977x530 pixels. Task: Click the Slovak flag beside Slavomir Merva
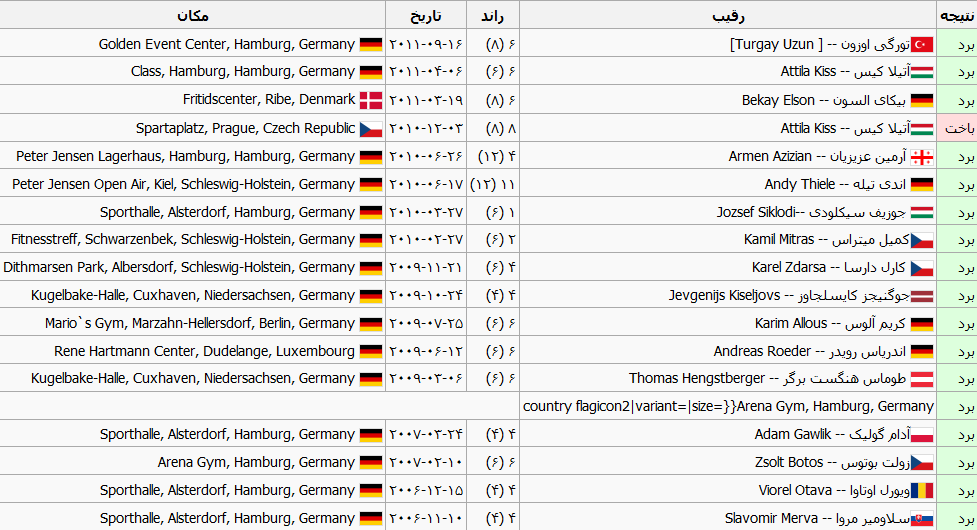click(921, 518)
